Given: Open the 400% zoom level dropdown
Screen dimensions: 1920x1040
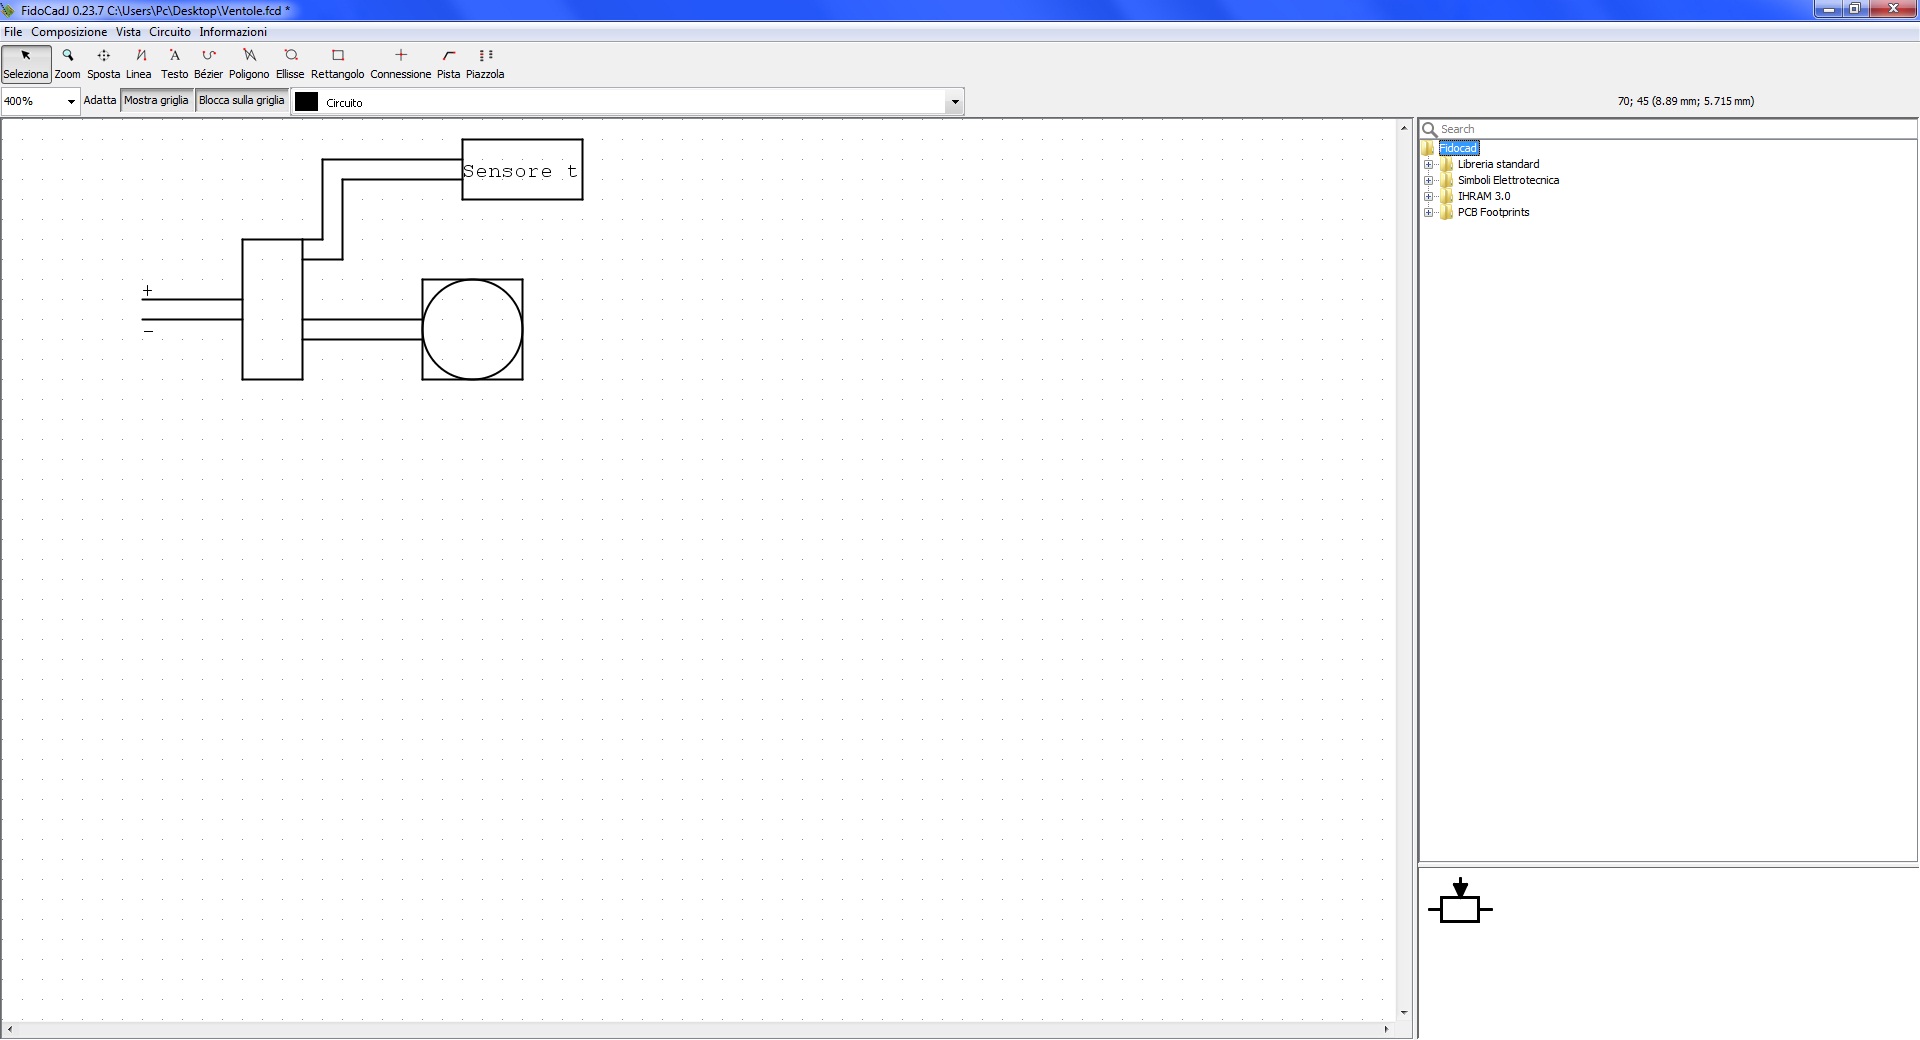Looking at the screenshot, I should tap(70, 102).
